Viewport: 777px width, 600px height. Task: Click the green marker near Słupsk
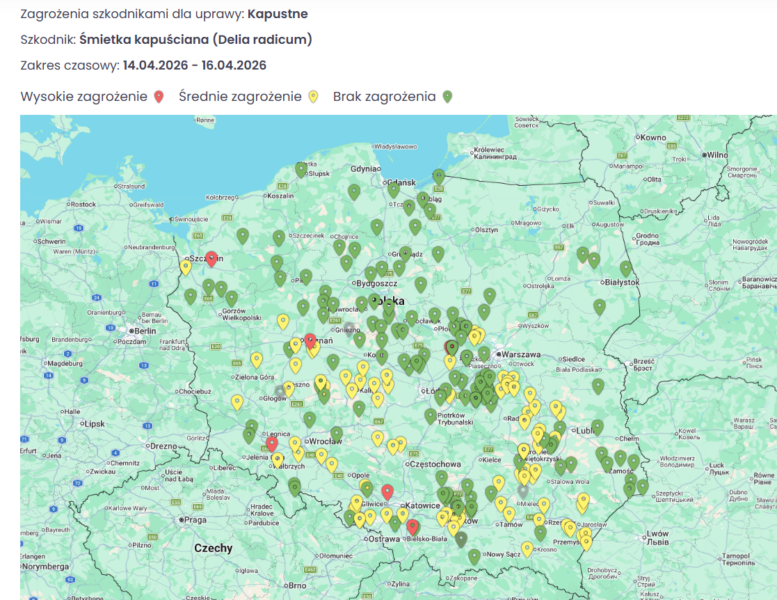coord(301,169)
